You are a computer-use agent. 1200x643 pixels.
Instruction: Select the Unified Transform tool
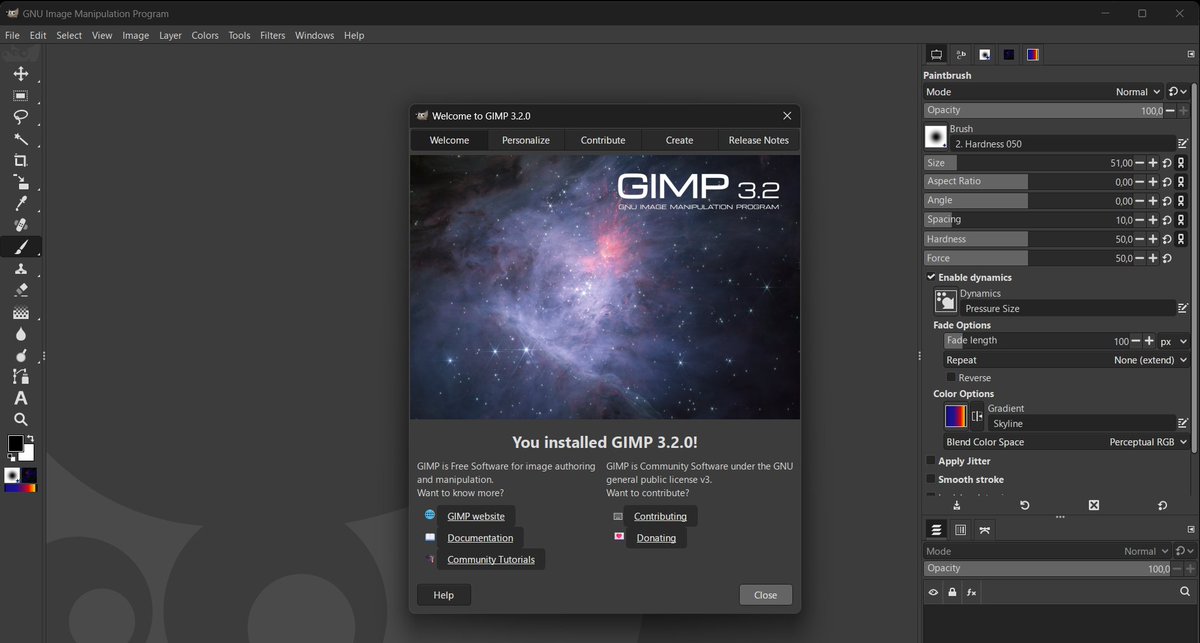(x=20, y=182)
